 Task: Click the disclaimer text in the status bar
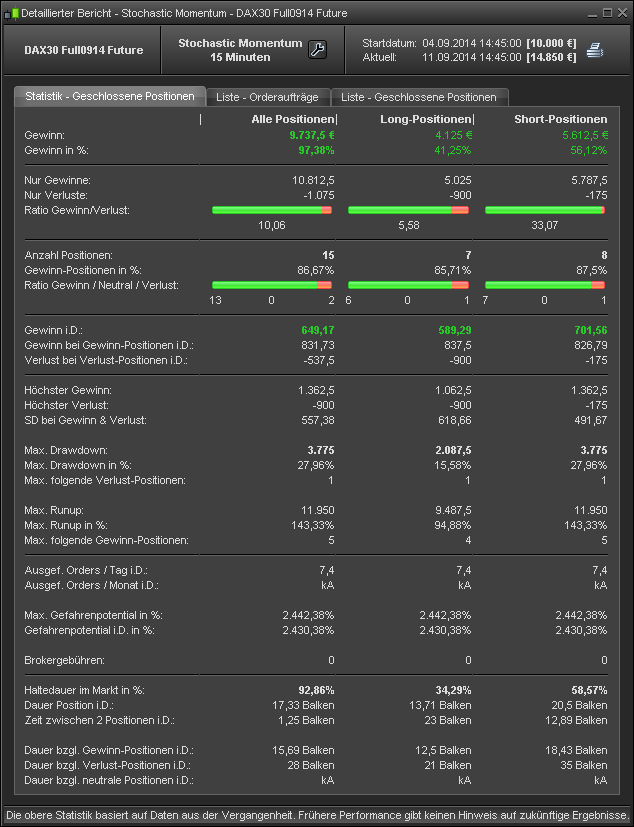317,815
